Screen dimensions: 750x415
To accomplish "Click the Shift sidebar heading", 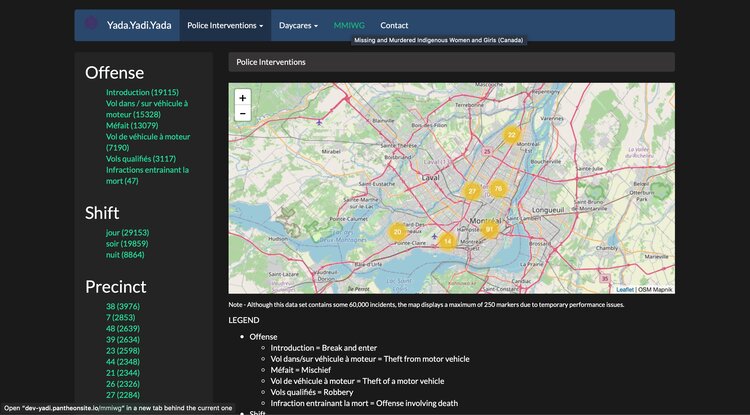I will pos(102,213).
